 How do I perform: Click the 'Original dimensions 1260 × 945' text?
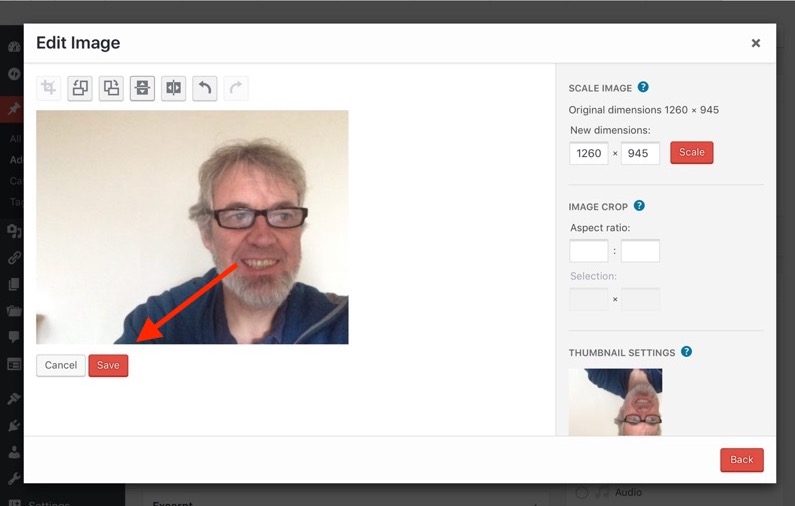click(x=643, y=110)
